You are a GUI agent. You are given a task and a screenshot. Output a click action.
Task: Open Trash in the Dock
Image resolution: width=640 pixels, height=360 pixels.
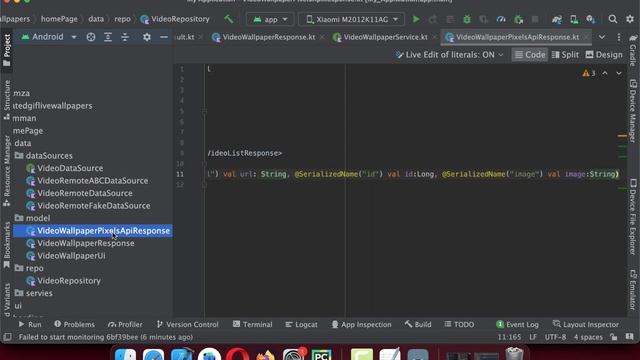(x=514, y=353)
